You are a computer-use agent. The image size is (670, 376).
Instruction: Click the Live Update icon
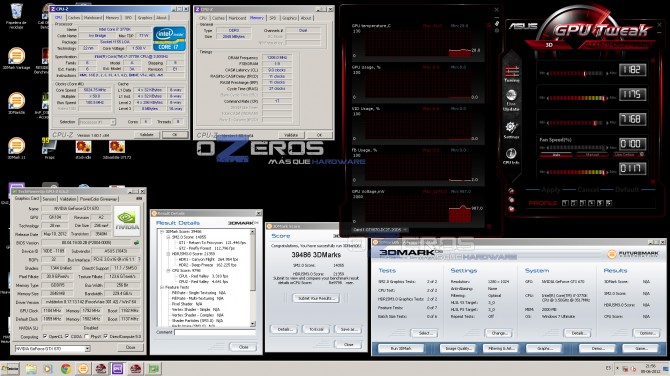pyautogui.click(x=511, y=100)
